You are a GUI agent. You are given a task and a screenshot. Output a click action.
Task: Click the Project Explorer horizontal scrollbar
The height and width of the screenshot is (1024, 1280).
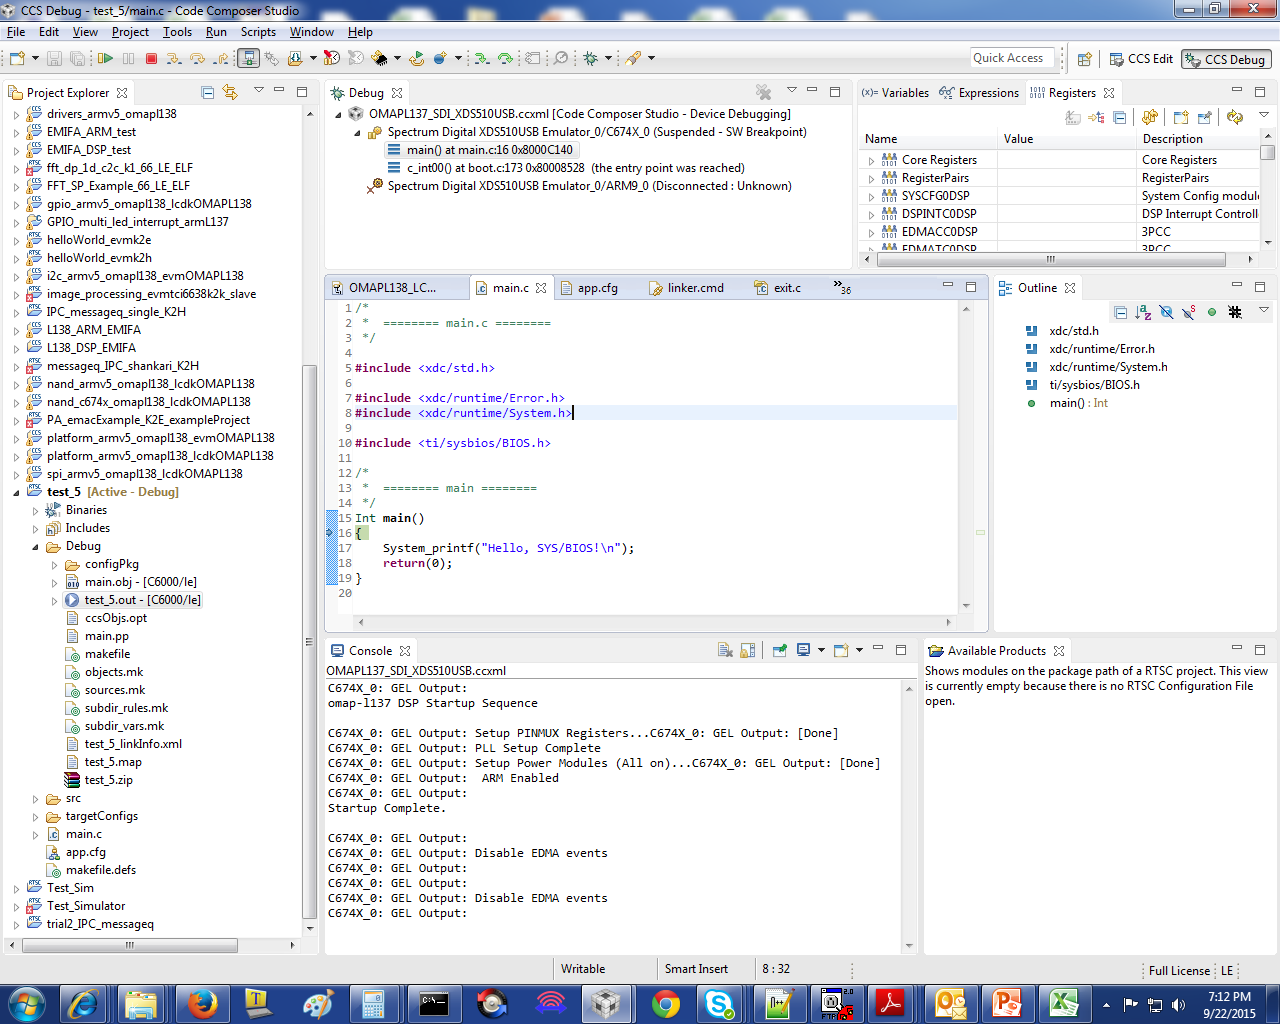pyautogui.click(x=129, y=944)
